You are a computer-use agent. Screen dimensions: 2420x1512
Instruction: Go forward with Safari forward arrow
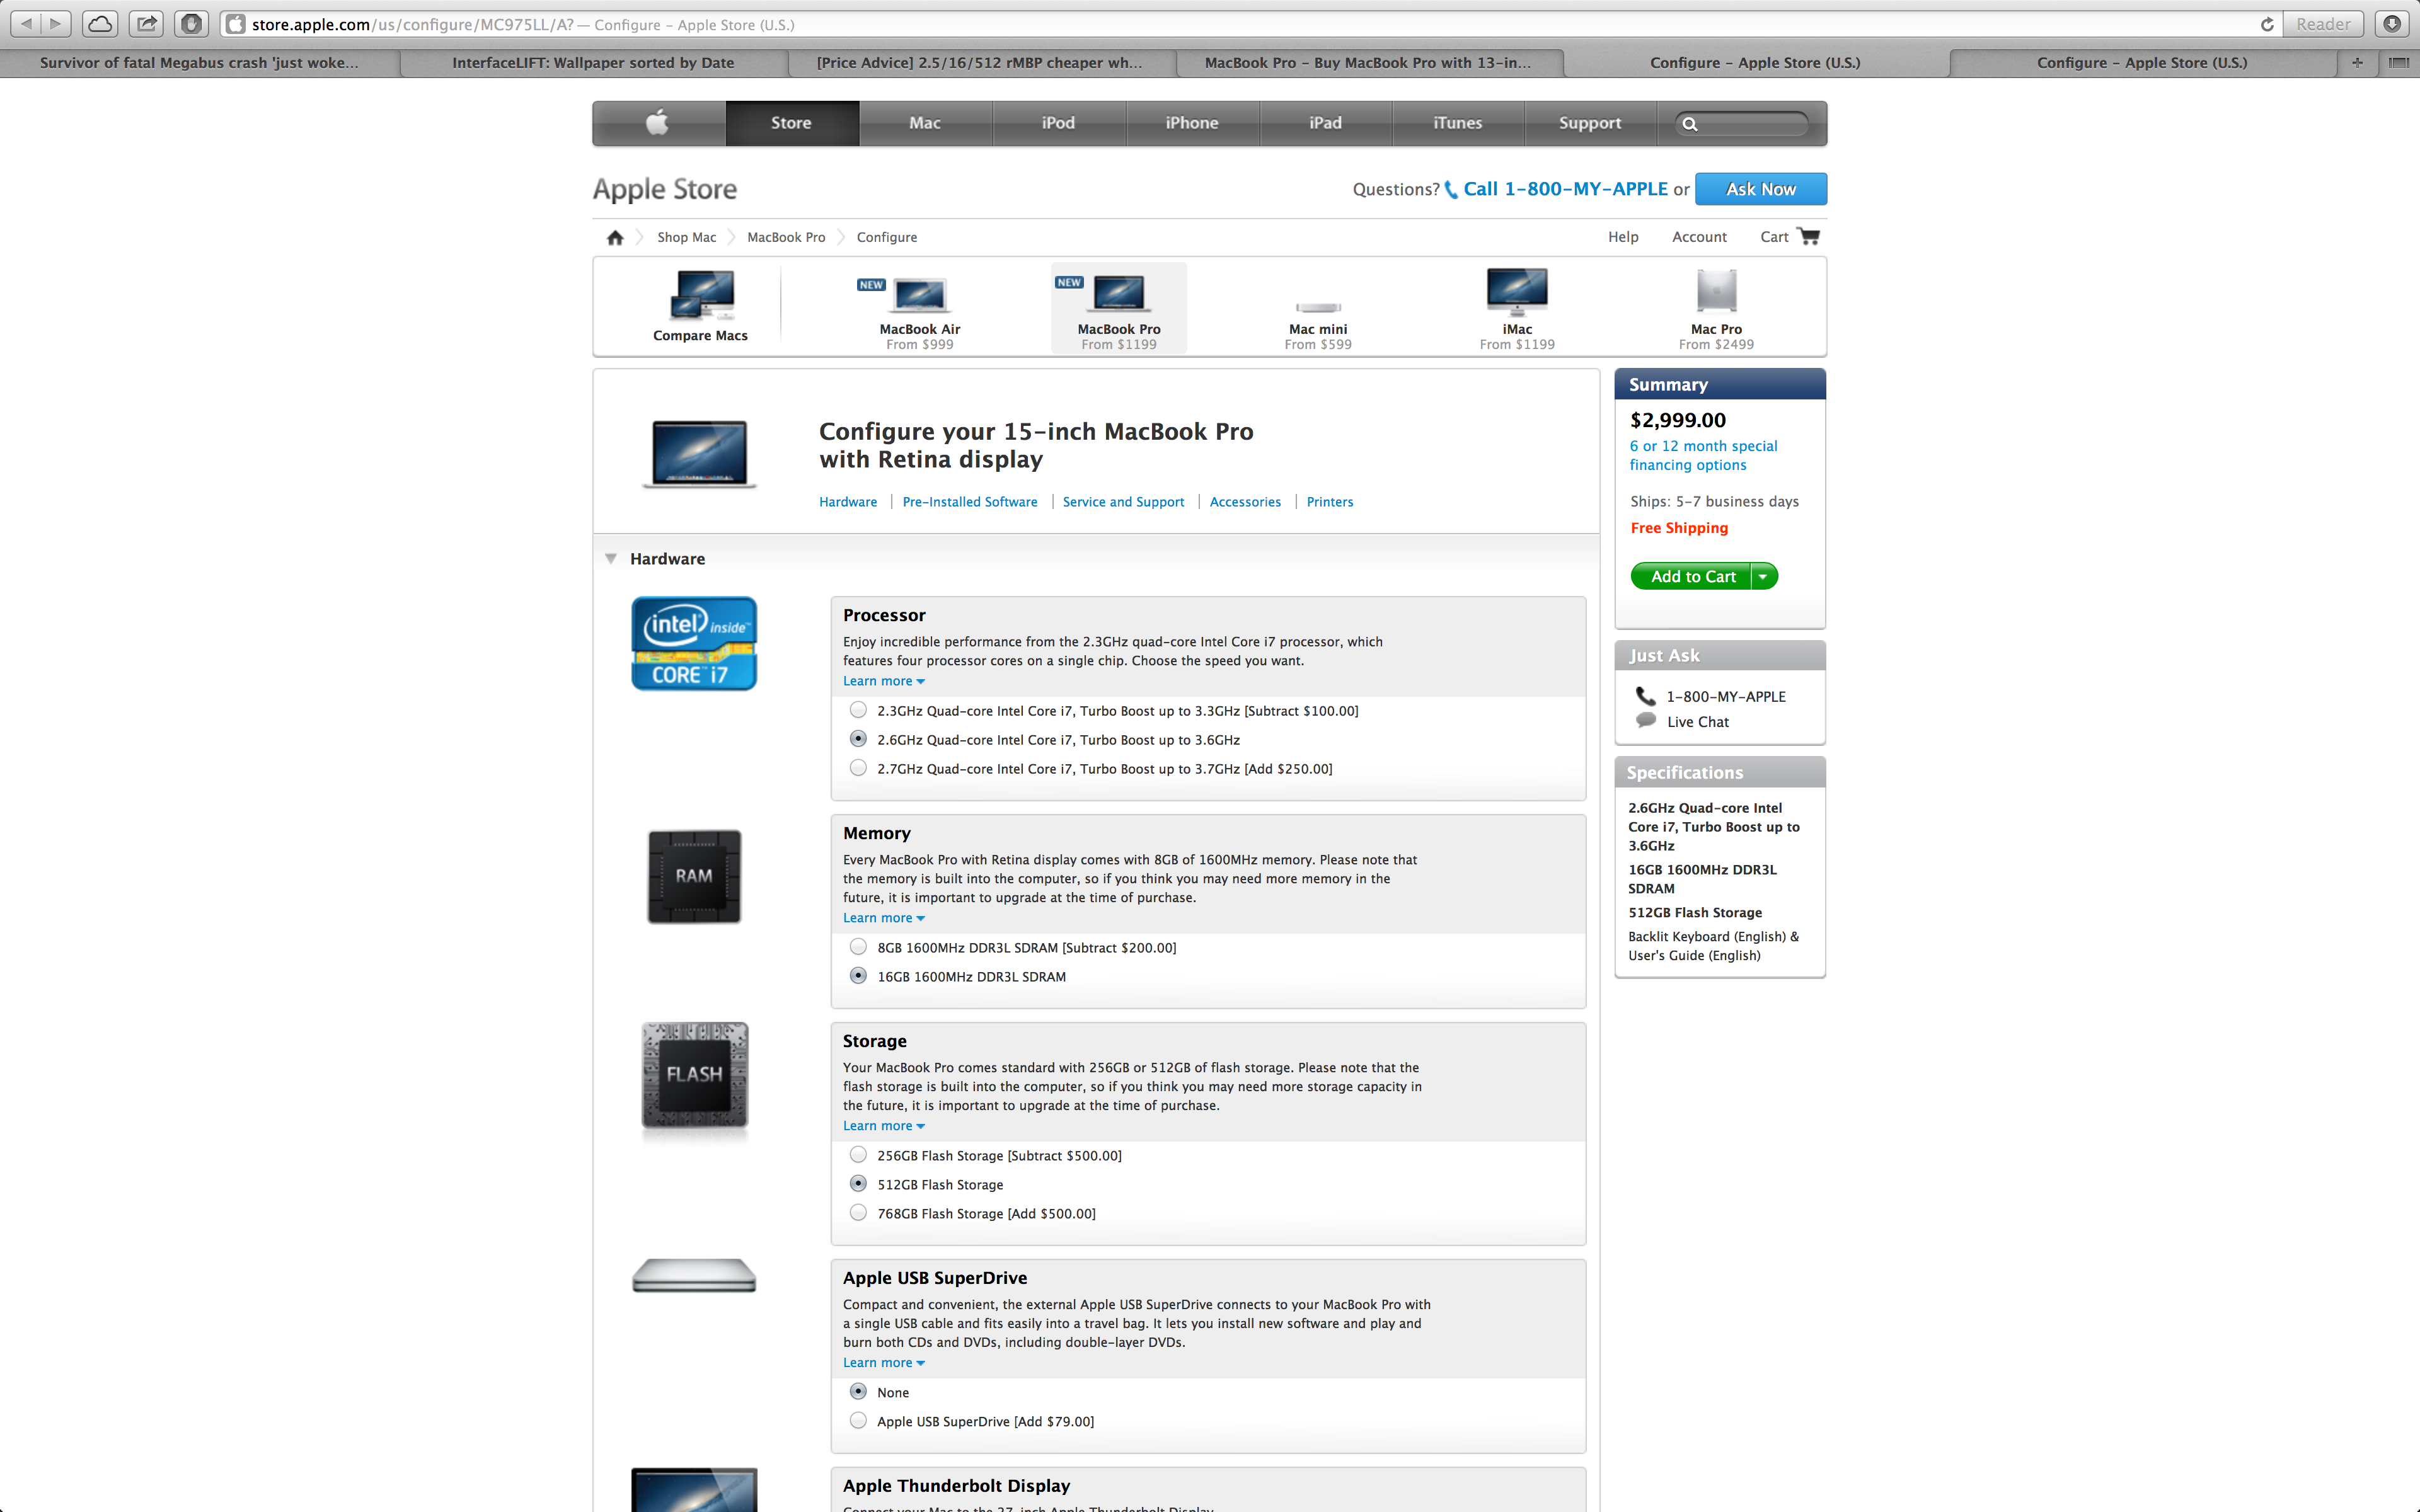[x=56, y=23]
